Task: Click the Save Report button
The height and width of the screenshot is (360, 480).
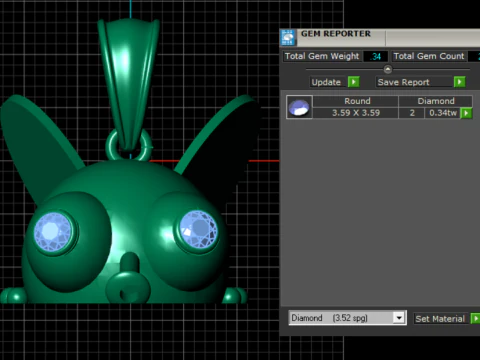Action: point(414,82)
